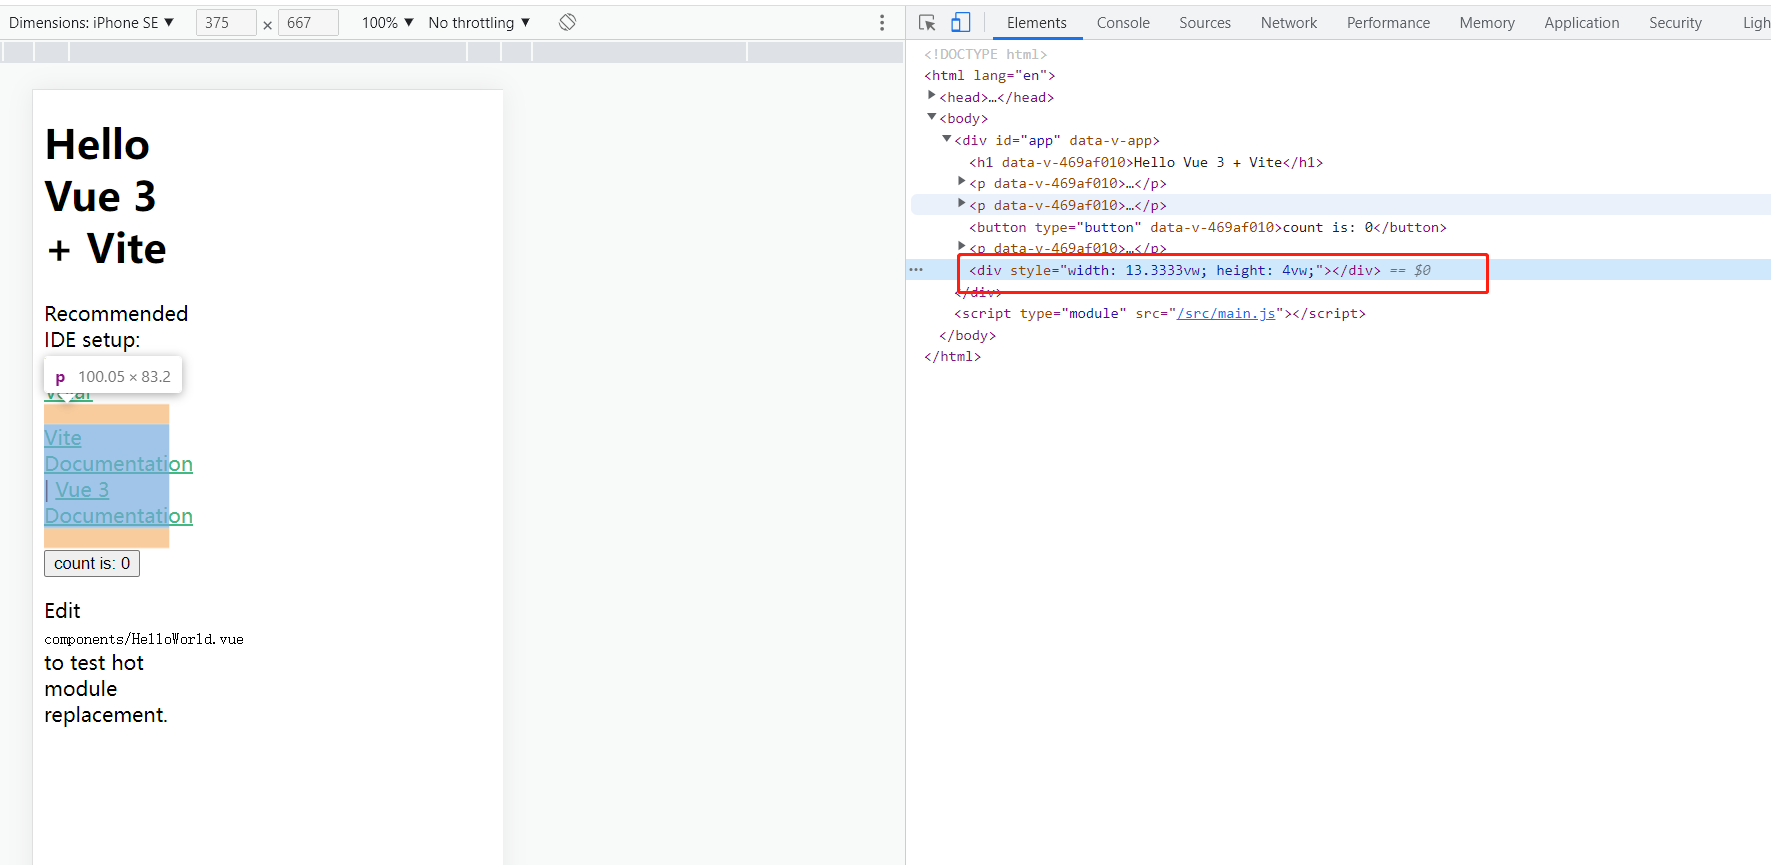This screenshot has height=865, width=1771.
Task: Expand the p node just below the button row
Action: pos(961,247)
